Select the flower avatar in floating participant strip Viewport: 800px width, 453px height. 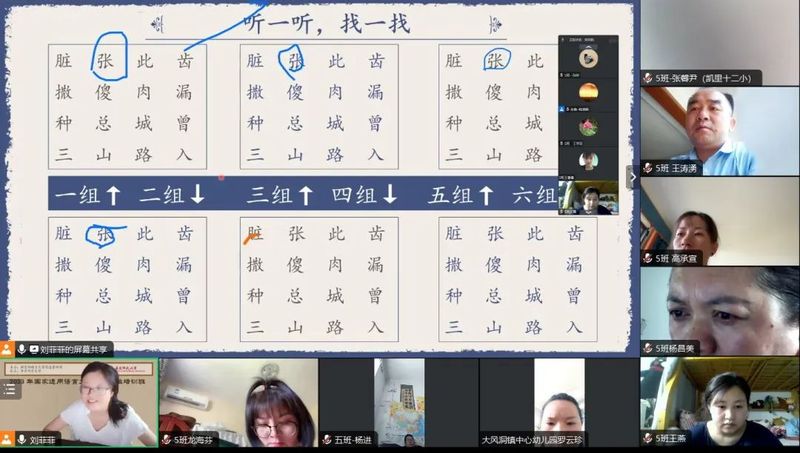coord(588,127)
